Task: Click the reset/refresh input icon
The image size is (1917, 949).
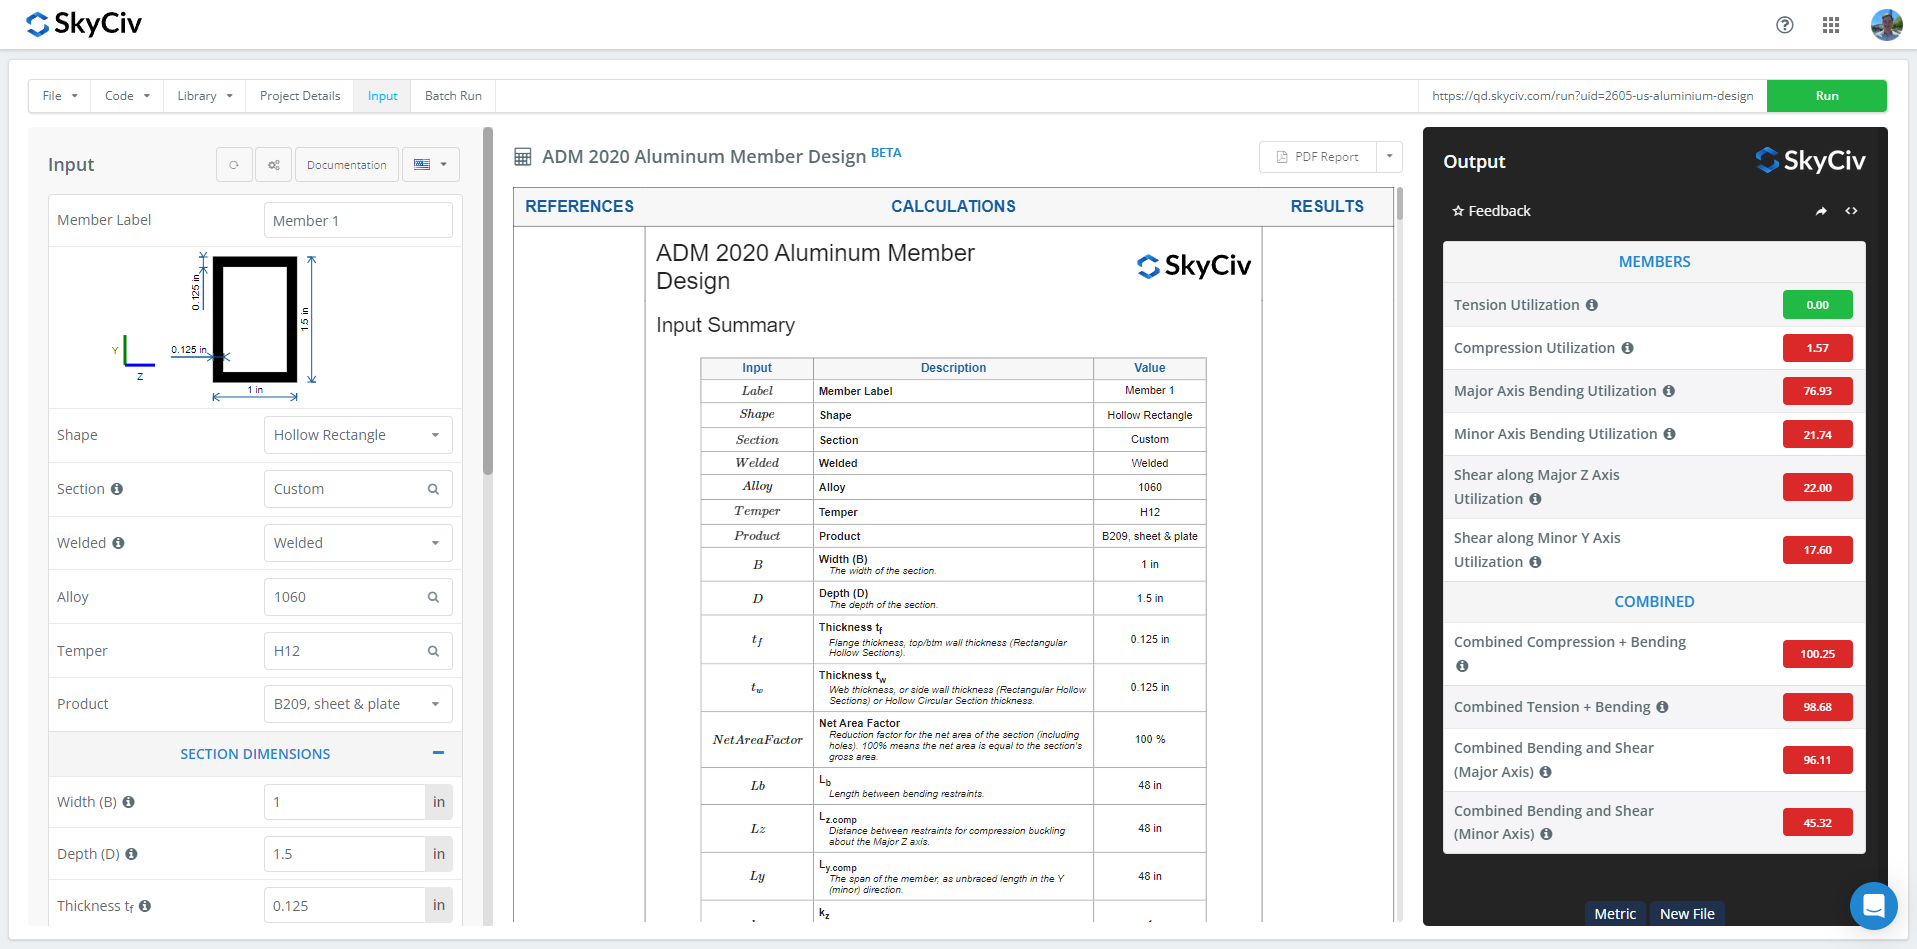Action: click(234, 165)
